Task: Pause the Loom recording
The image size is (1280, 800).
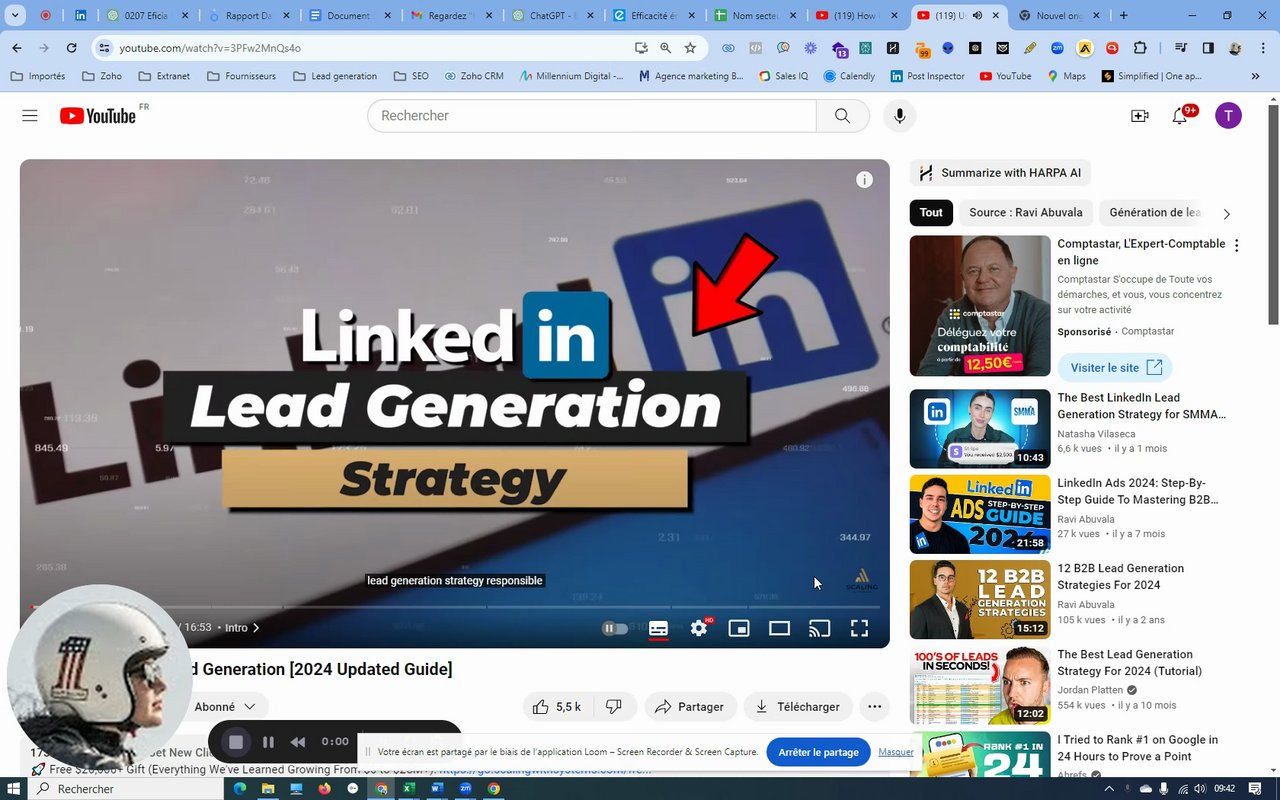Action: 268,742
